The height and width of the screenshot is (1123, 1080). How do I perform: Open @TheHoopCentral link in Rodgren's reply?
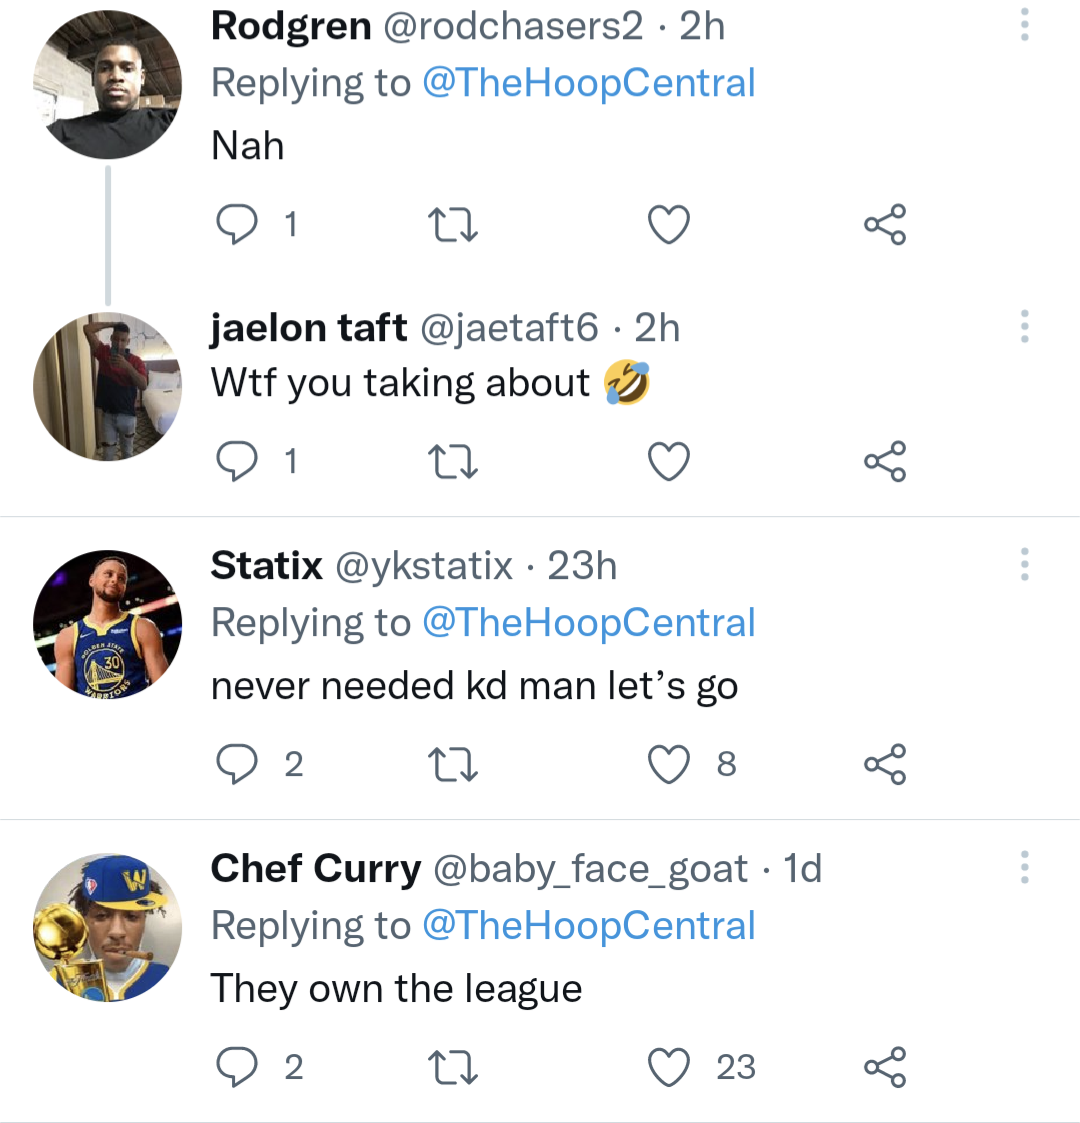(x=588, y=83)
